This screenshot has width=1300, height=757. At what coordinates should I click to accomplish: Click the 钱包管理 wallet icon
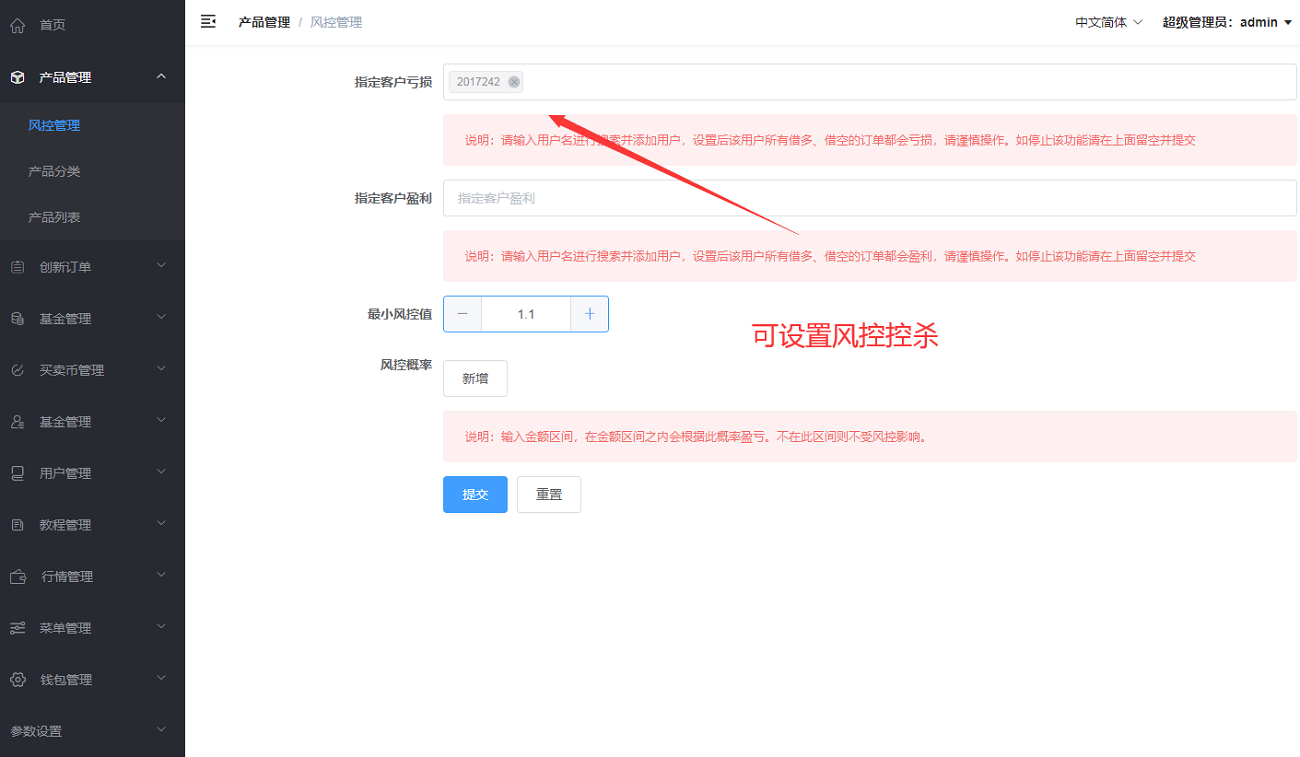pos(16,679)
